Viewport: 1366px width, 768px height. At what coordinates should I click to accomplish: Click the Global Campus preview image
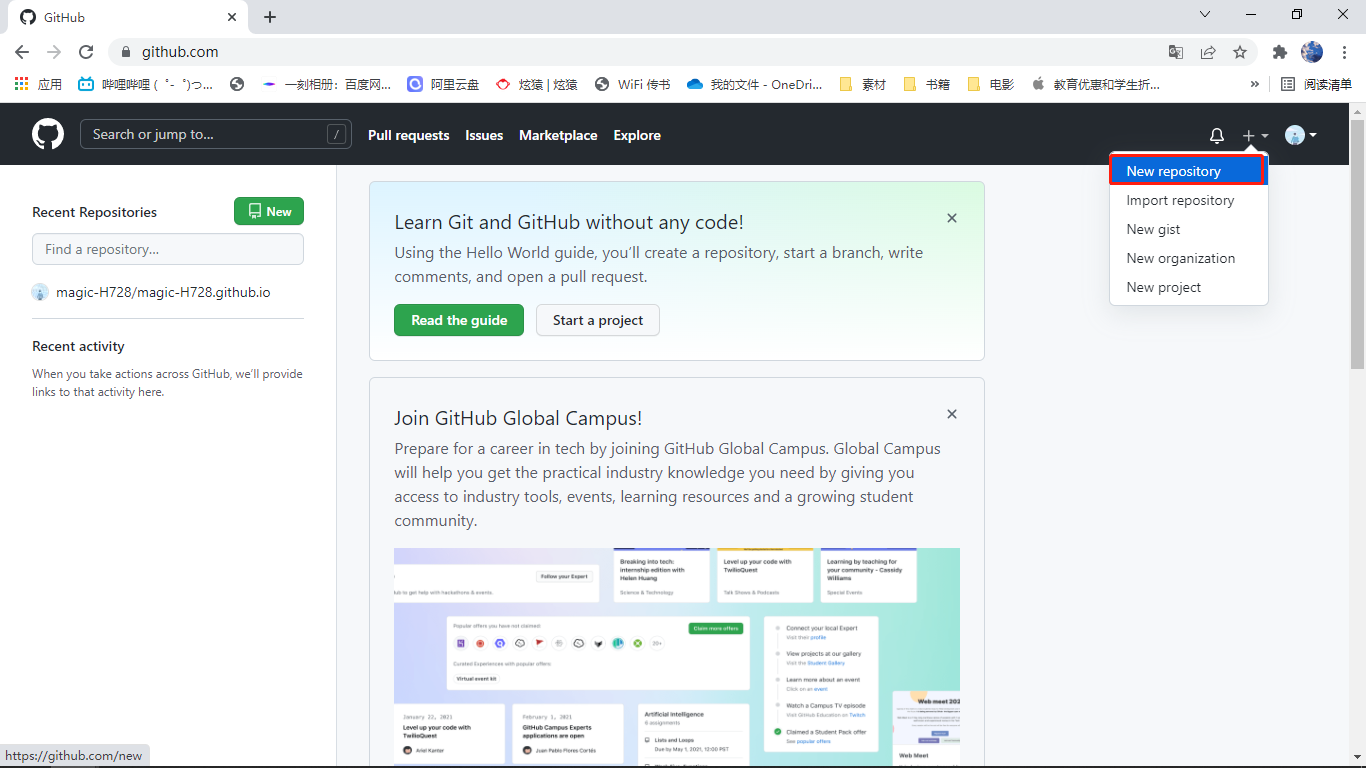click(677, 657)
